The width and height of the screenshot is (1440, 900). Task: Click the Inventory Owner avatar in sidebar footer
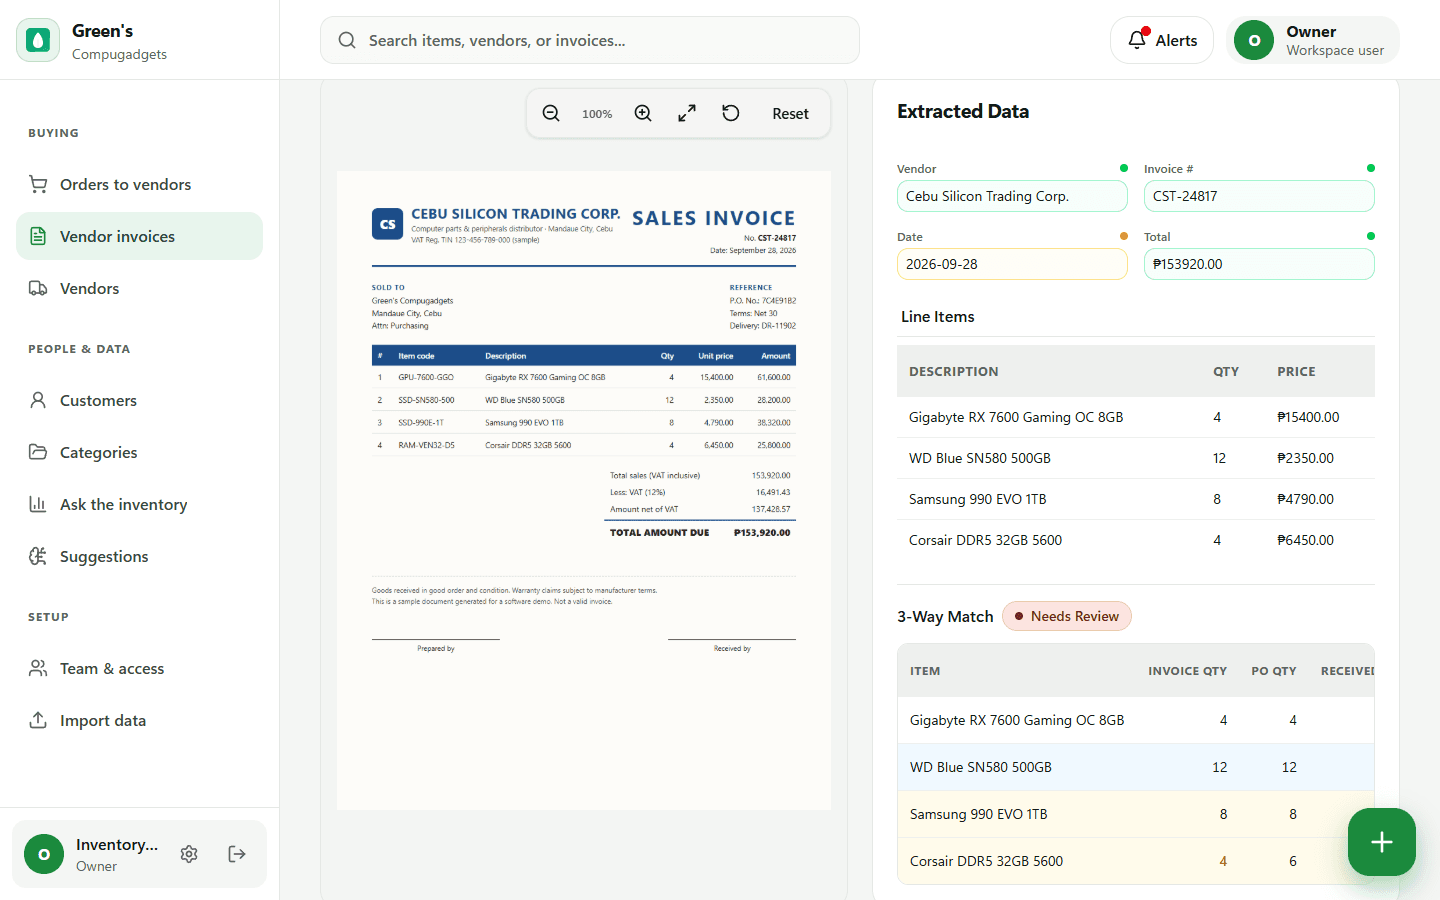click(44, 854)
